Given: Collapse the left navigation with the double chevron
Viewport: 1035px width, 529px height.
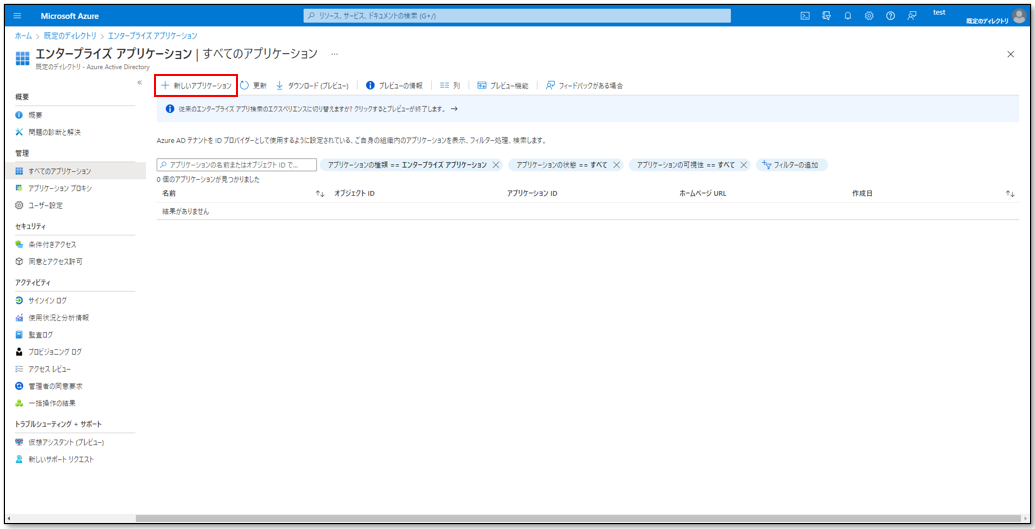Looking at the screenshot, I should pos(139,82).
